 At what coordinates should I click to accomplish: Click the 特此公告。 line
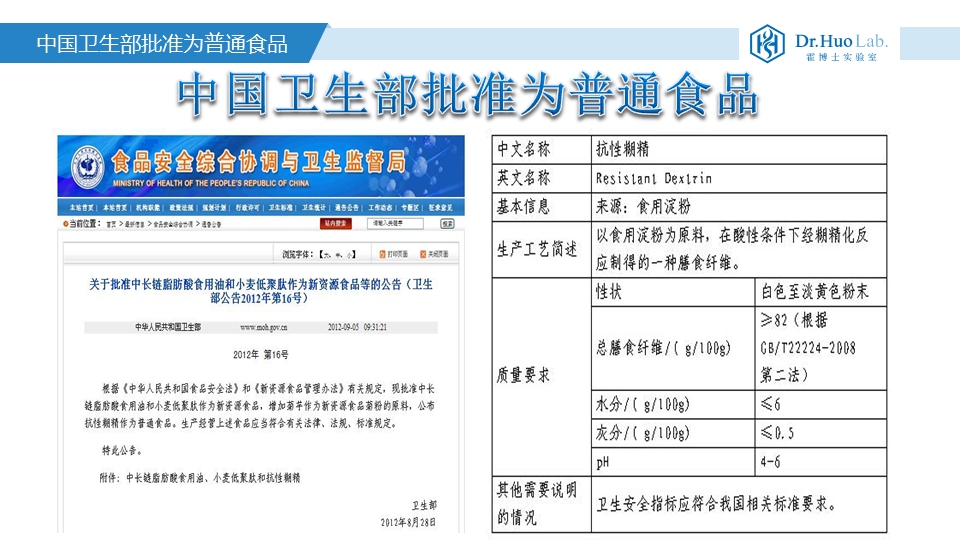click(122, 451)
